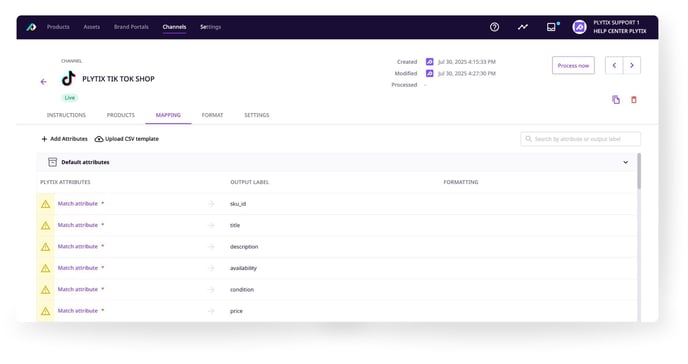Click the Live status badge
The height and width of the screenshot is (364, 688).
70,98
